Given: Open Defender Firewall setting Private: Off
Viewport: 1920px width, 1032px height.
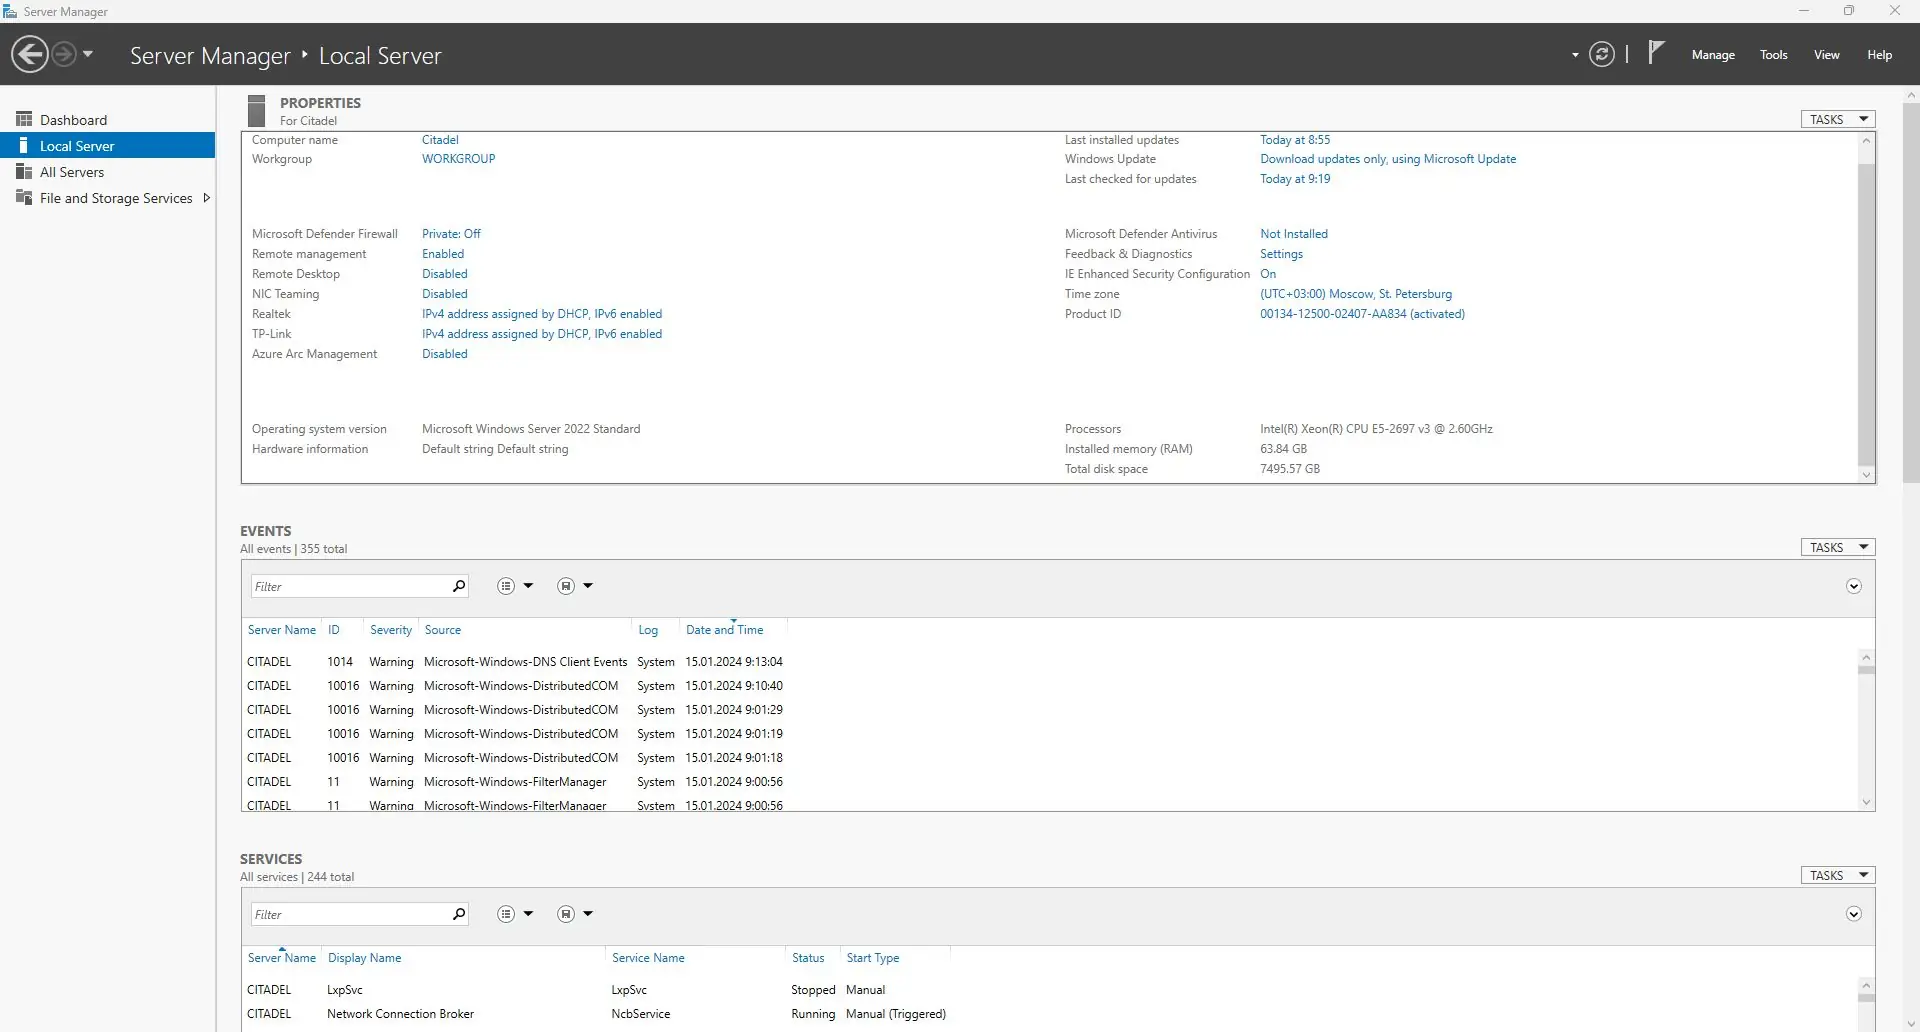Looking at the screenshot, I should [451, 234].
